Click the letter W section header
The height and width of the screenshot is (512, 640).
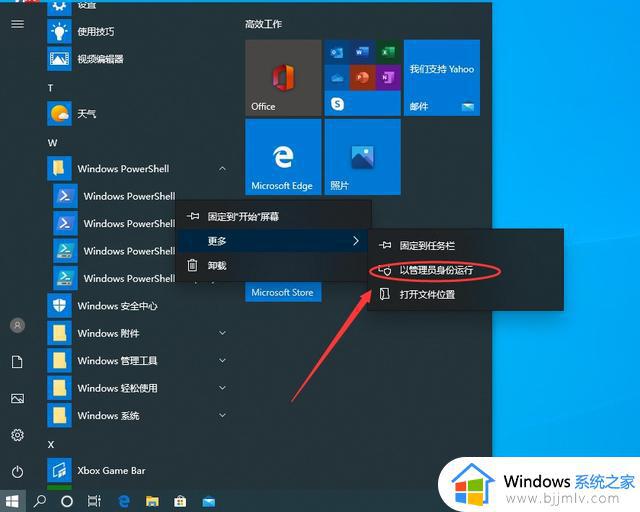52,143
